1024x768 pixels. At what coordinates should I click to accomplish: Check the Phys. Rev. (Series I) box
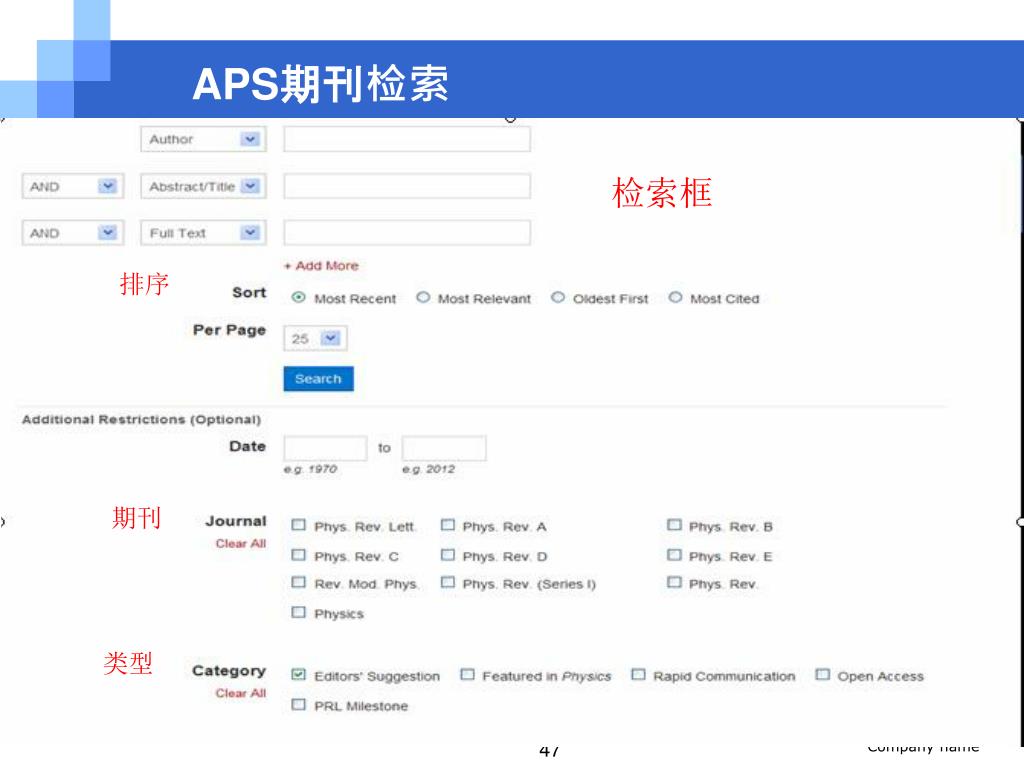pos(447,583)
